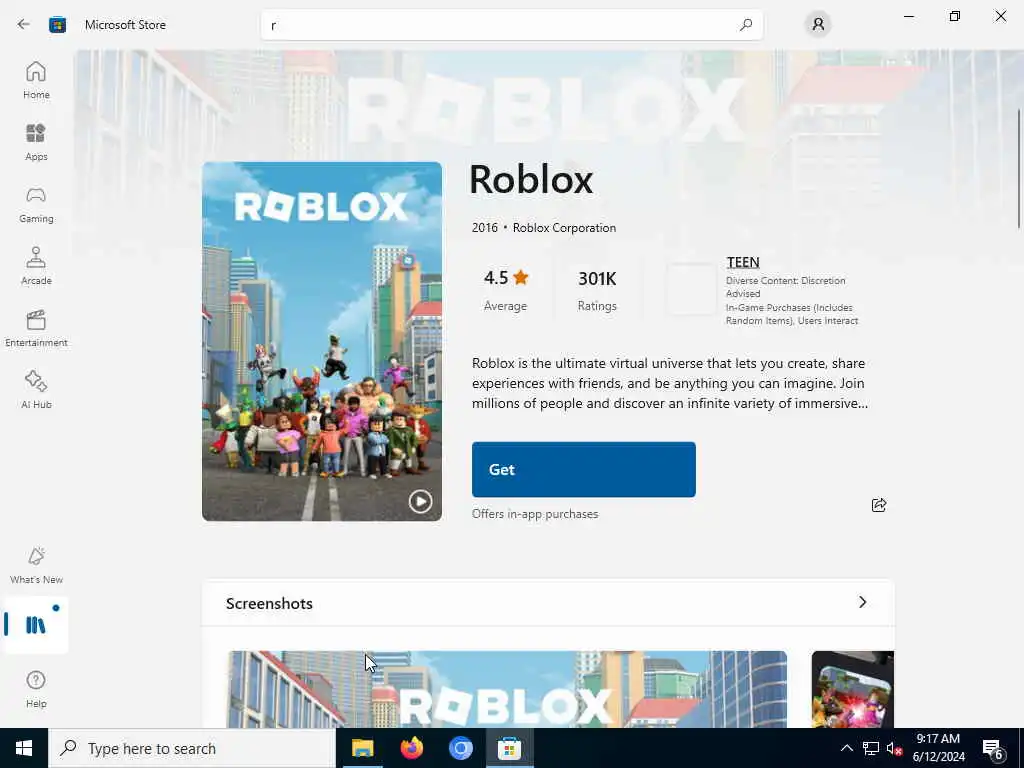1024x768 pixels.
Task: Open the Library icon in sidebar
Action: (x=36, y=625)
